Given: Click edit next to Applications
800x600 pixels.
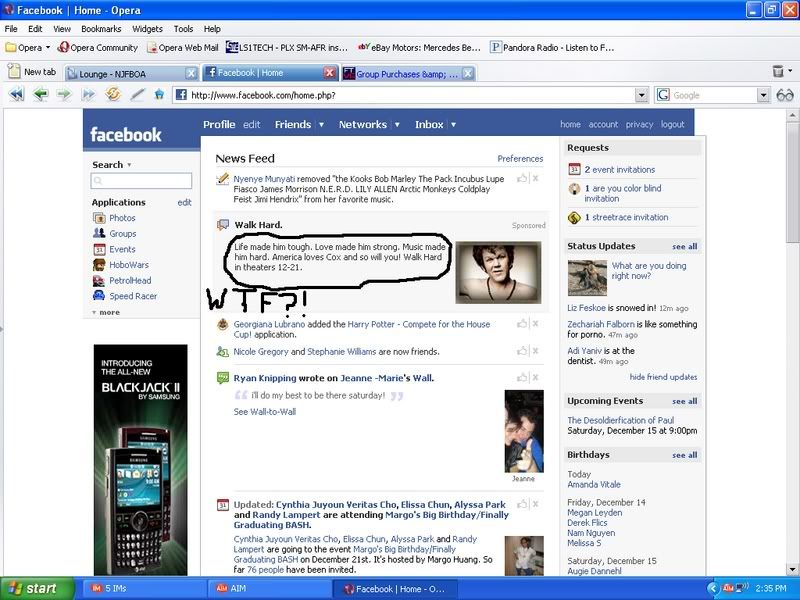Looking at the screenshot, I should point(184,203).
